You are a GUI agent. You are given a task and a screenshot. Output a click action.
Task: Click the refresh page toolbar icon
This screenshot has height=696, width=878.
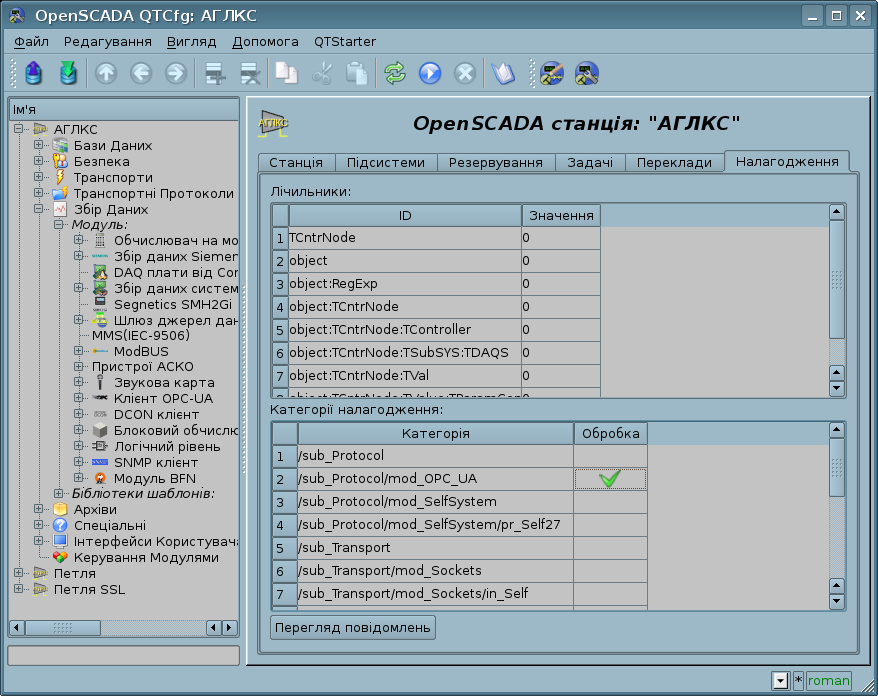[x=395, y=73]
